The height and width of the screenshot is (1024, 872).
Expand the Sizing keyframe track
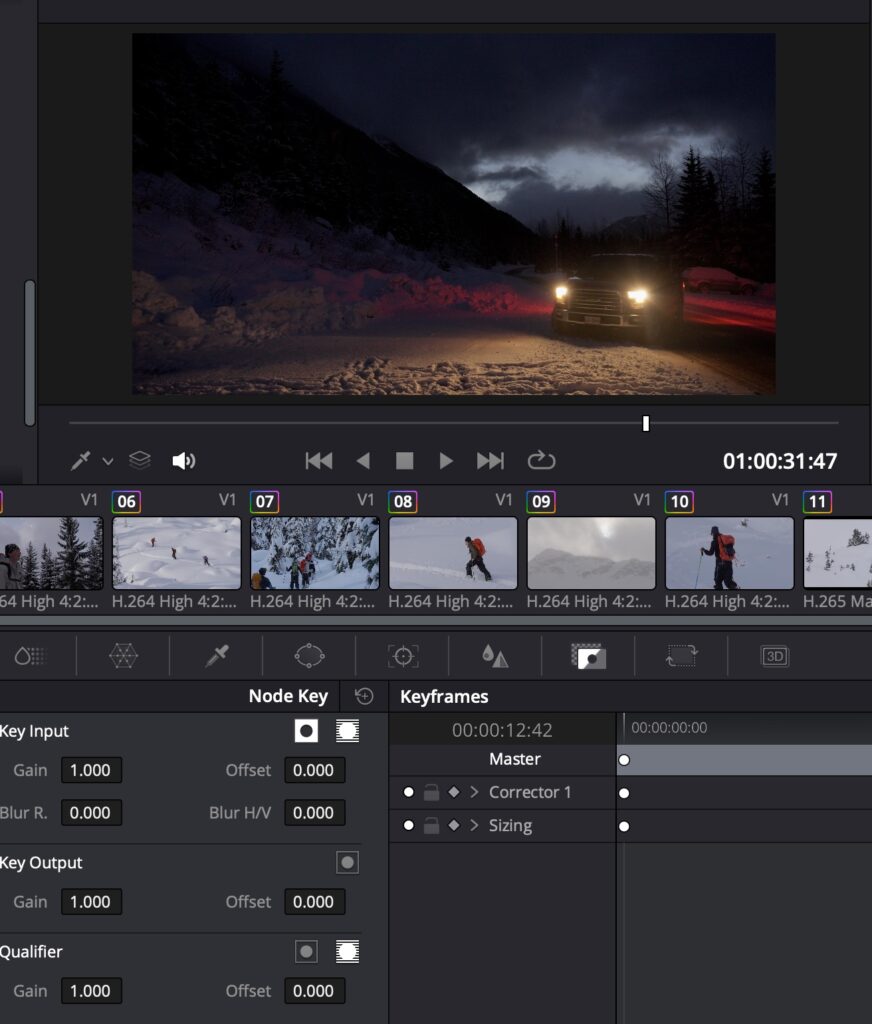(474, 826)
